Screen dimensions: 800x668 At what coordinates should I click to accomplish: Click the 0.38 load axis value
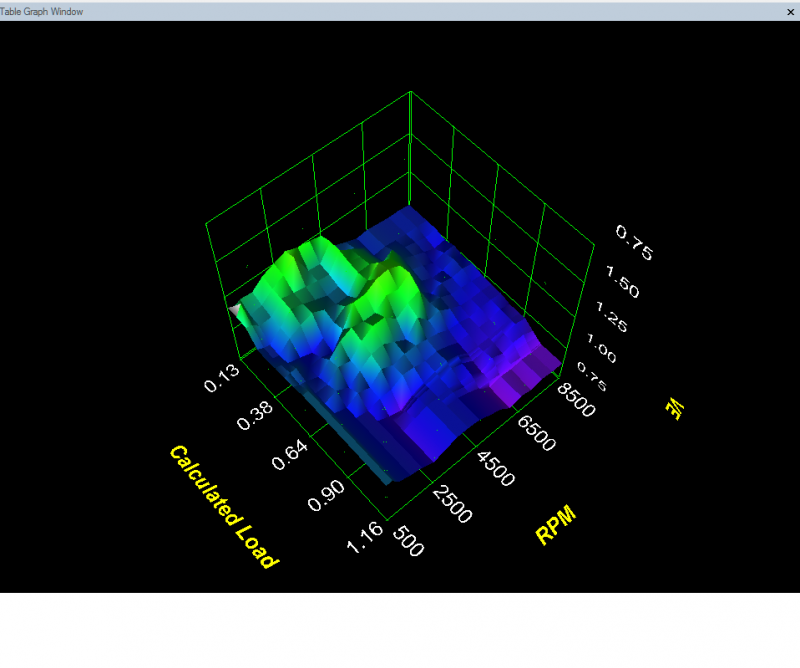pyautogui.click(x=255, y=415)
